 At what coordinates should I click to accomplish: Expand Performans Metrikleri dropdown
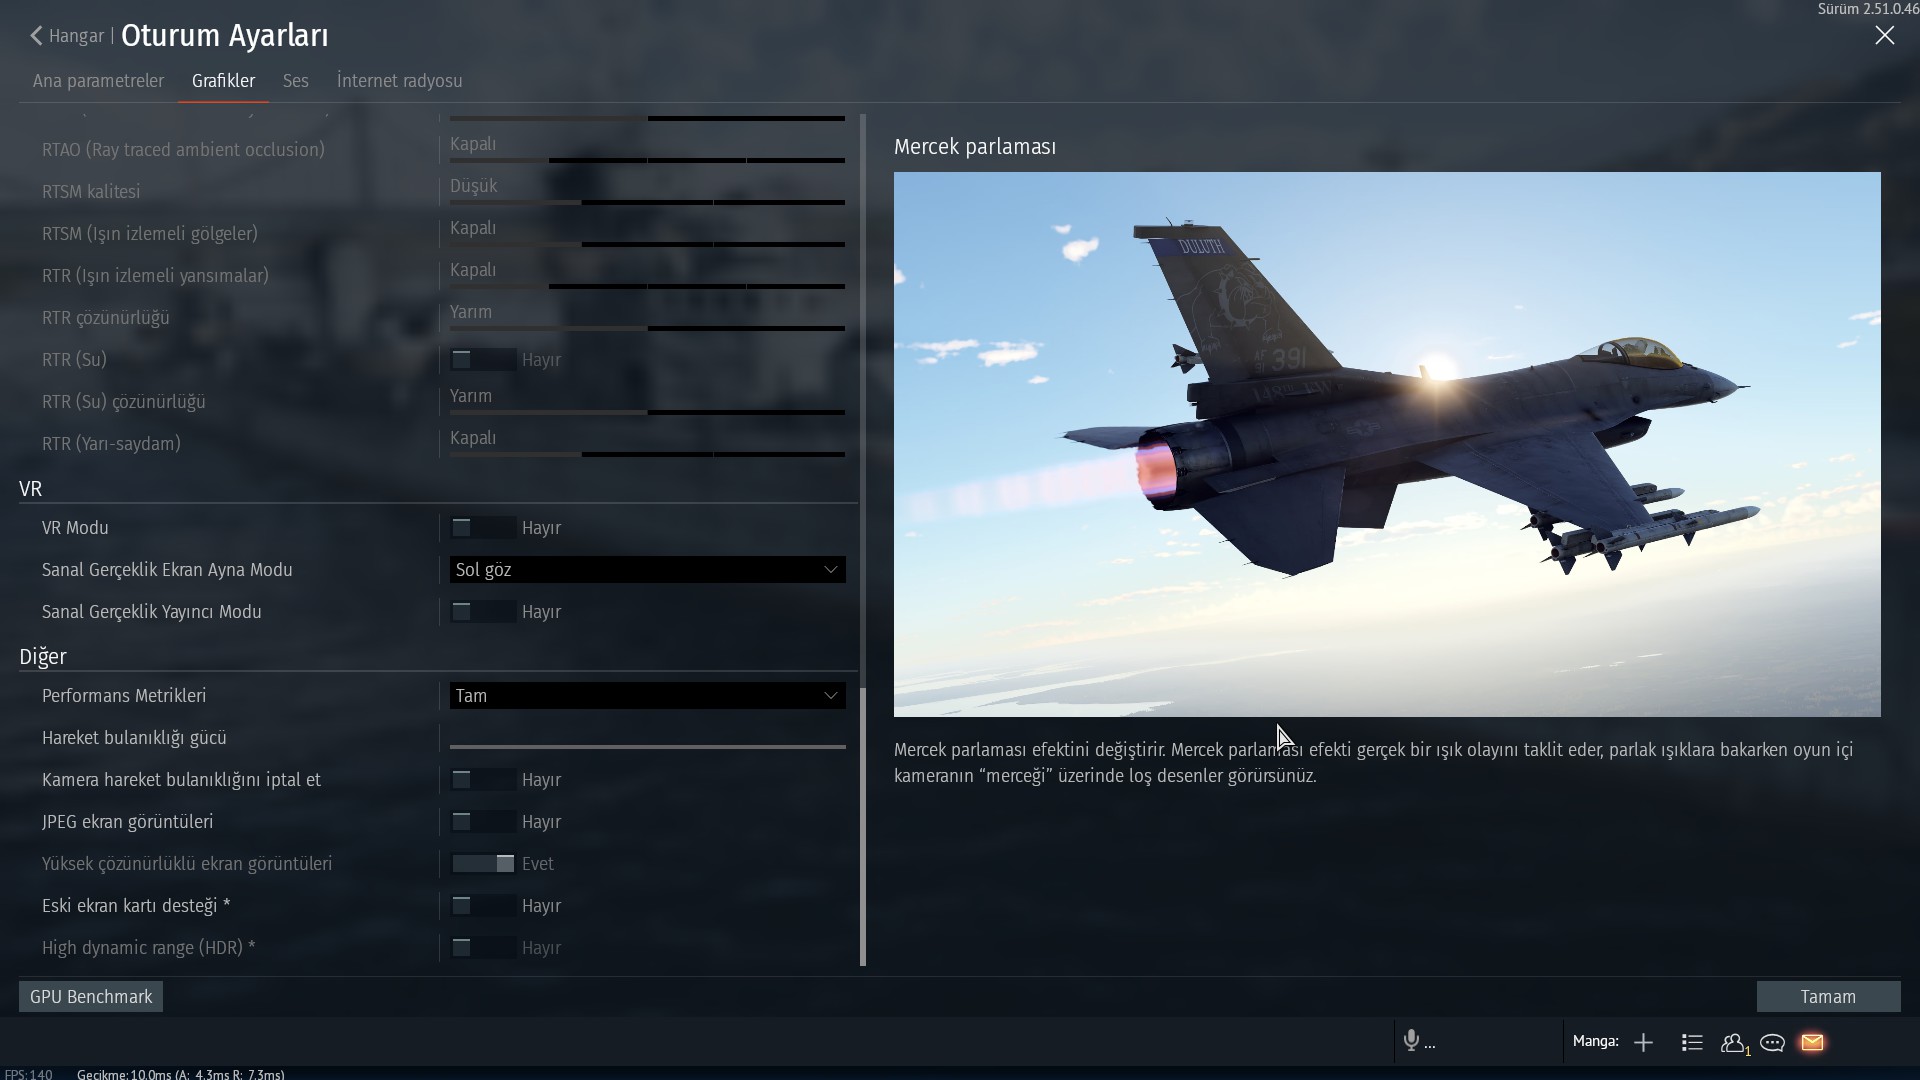pyautogui.click(x=647, y=696)
